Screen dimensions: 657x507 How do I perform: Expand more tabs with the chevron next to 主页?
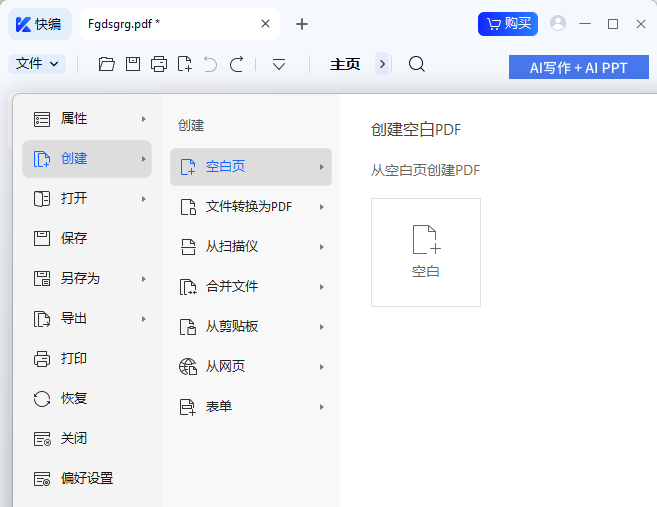coord(382,64)
